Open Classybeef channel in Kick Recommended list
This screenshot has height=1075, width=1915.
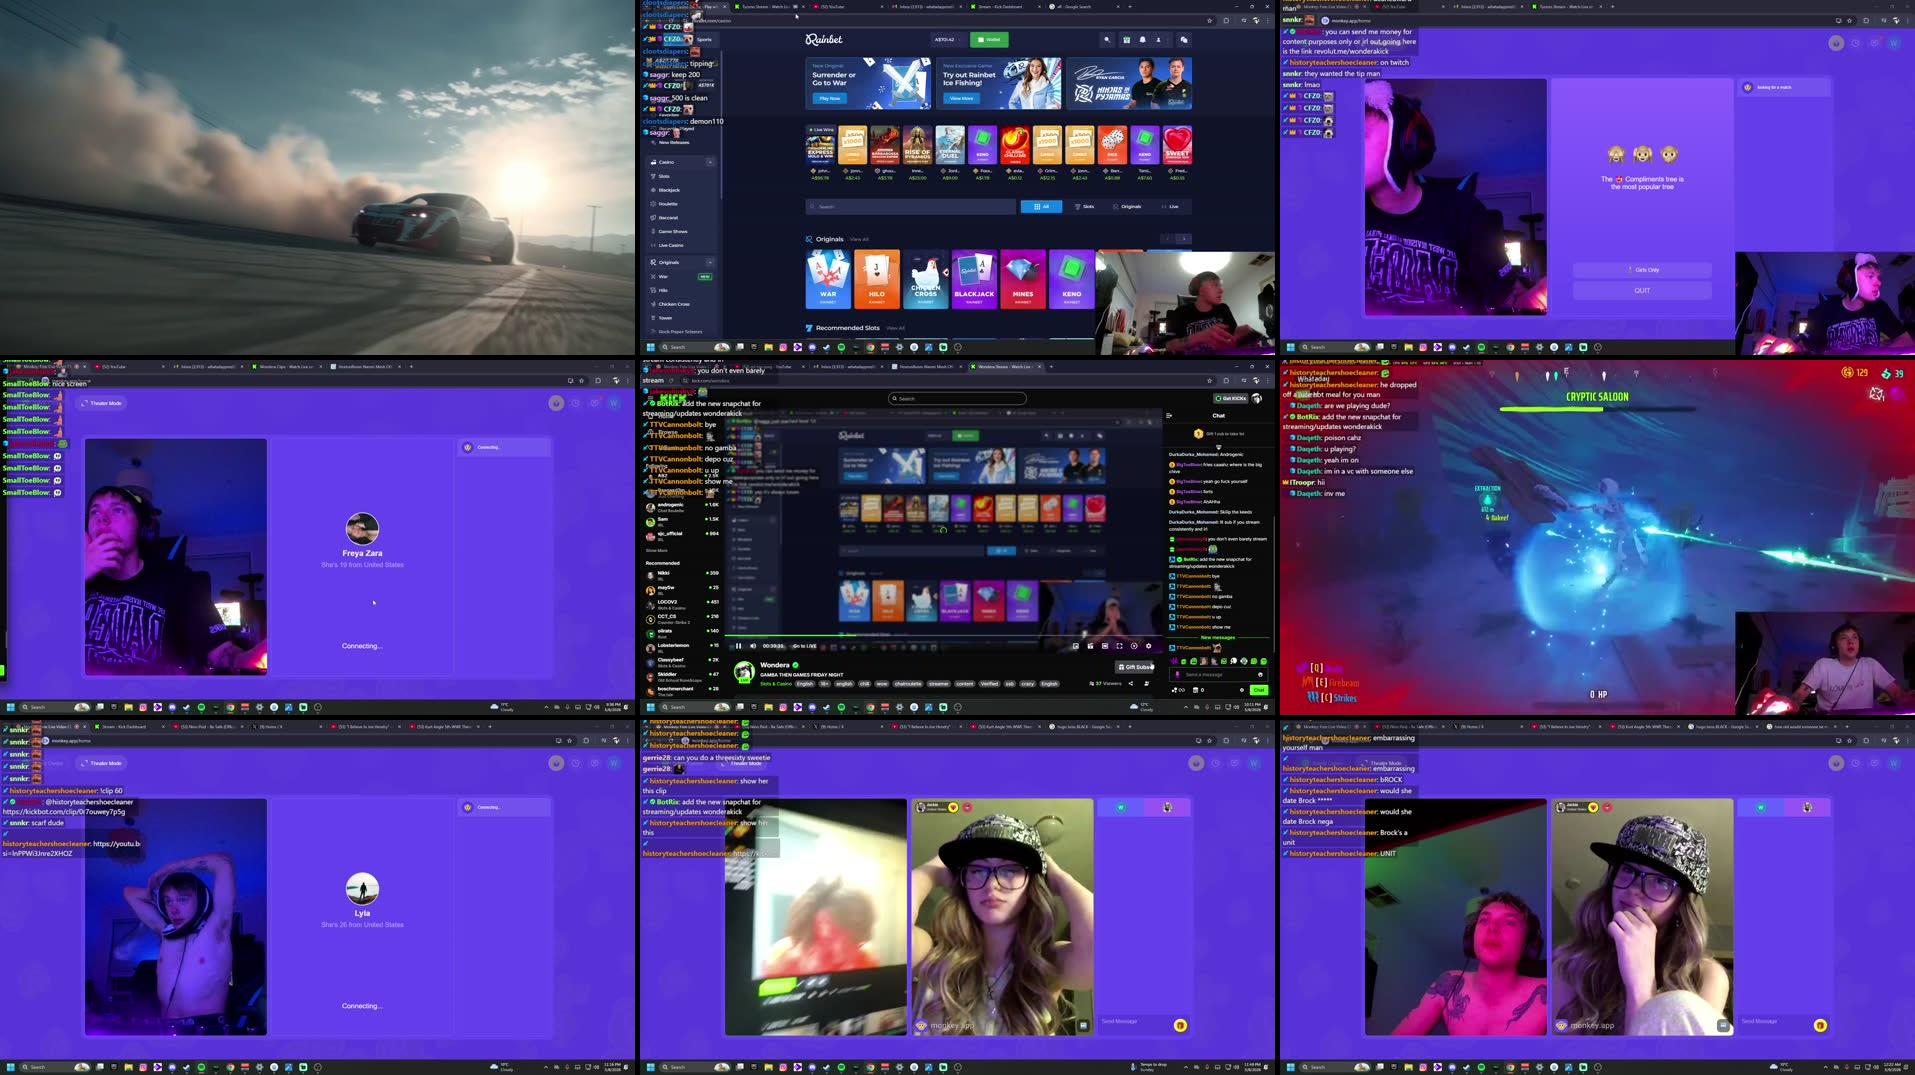(x=682, y=661)
